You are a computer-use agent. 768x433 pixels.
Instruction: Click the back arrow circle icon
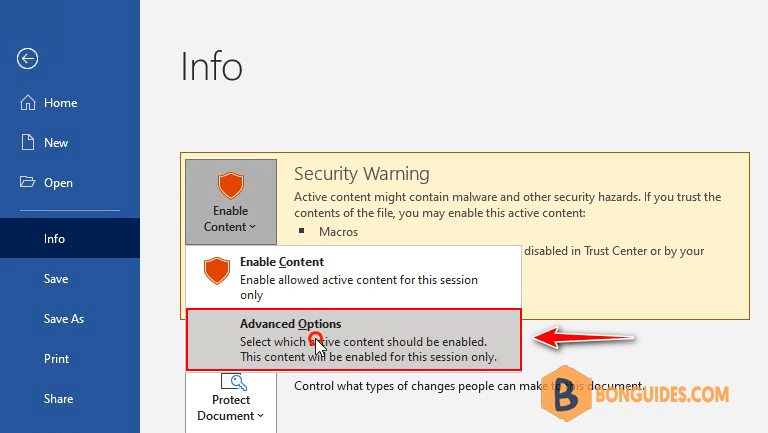pos(27,59)
